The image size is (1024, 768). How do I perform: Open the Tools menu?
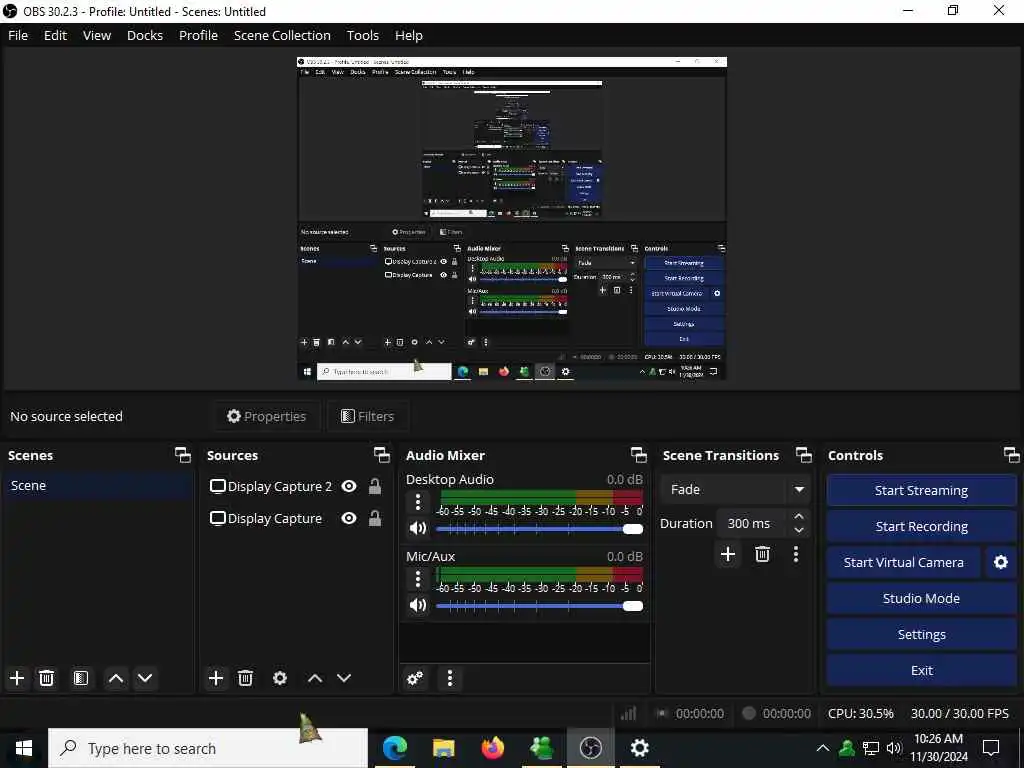click(x=362, y=35)
